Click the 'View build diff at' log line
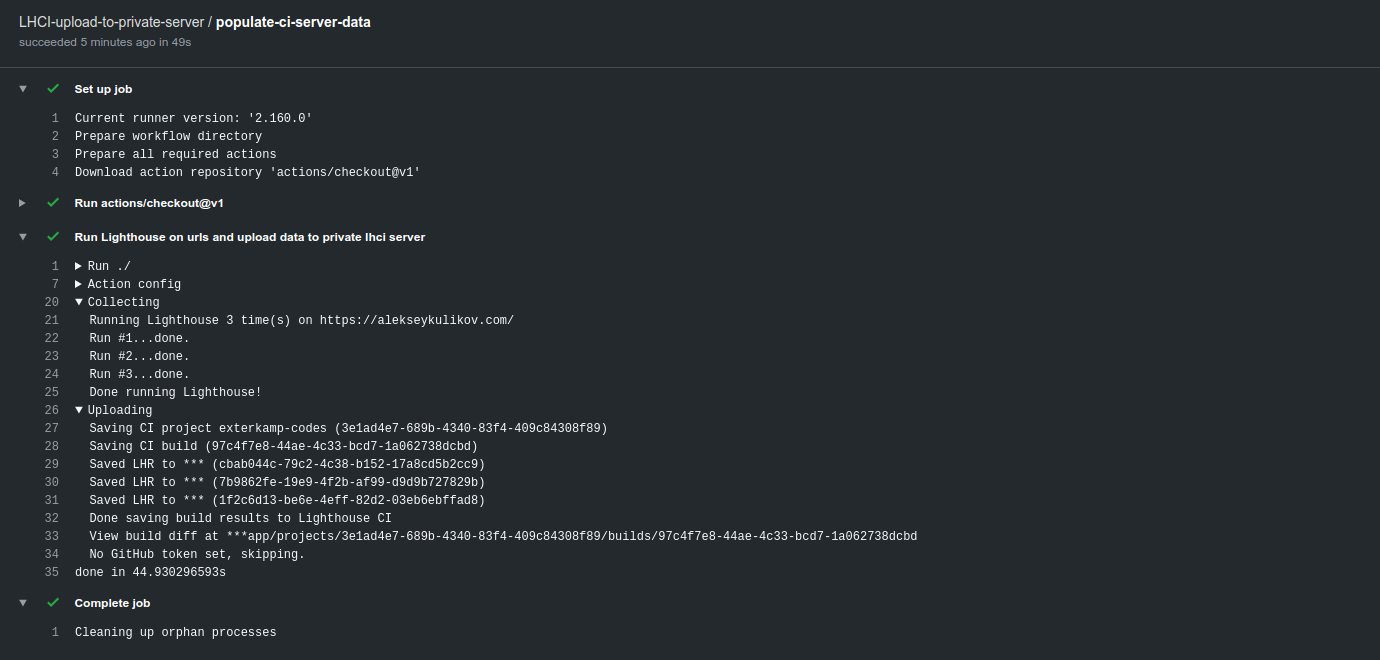The width and height of the screenshot is (1380, 660). pyautogui.click(x=503, y=536)
